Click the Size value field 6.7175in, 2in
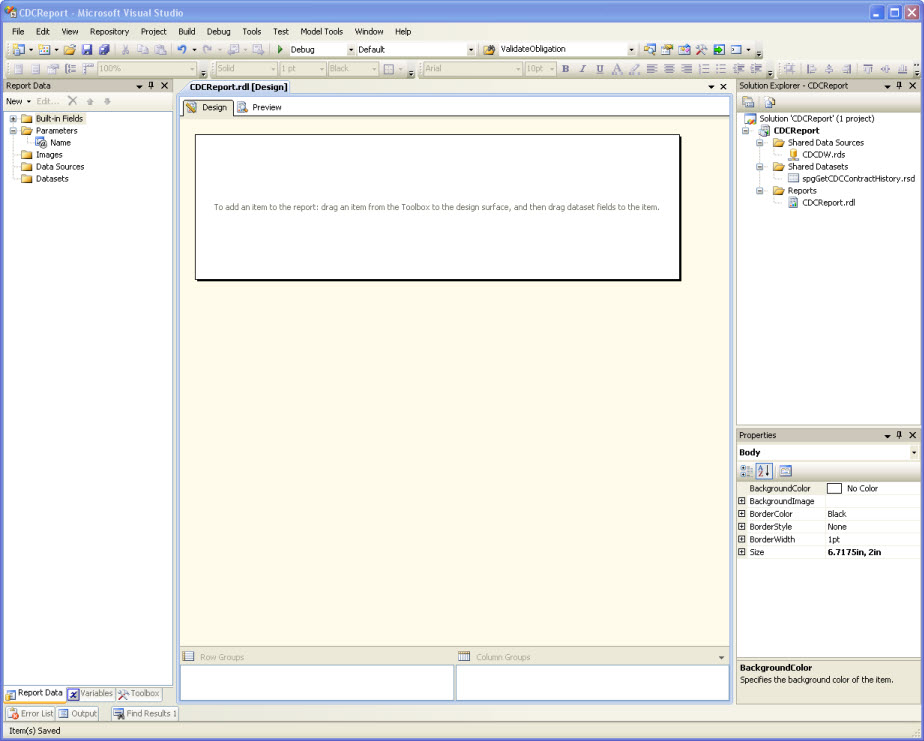The width and height of the screenshot is (924, 741). (872, 552)
